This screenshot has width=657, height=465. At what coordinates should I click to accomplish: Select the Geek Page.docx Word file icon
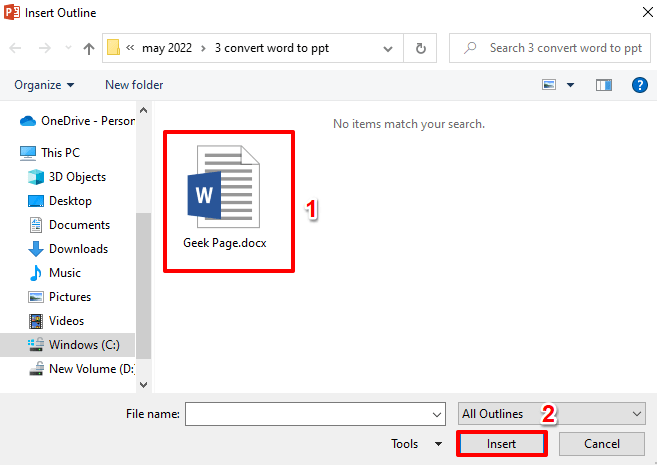coord(224,187)
